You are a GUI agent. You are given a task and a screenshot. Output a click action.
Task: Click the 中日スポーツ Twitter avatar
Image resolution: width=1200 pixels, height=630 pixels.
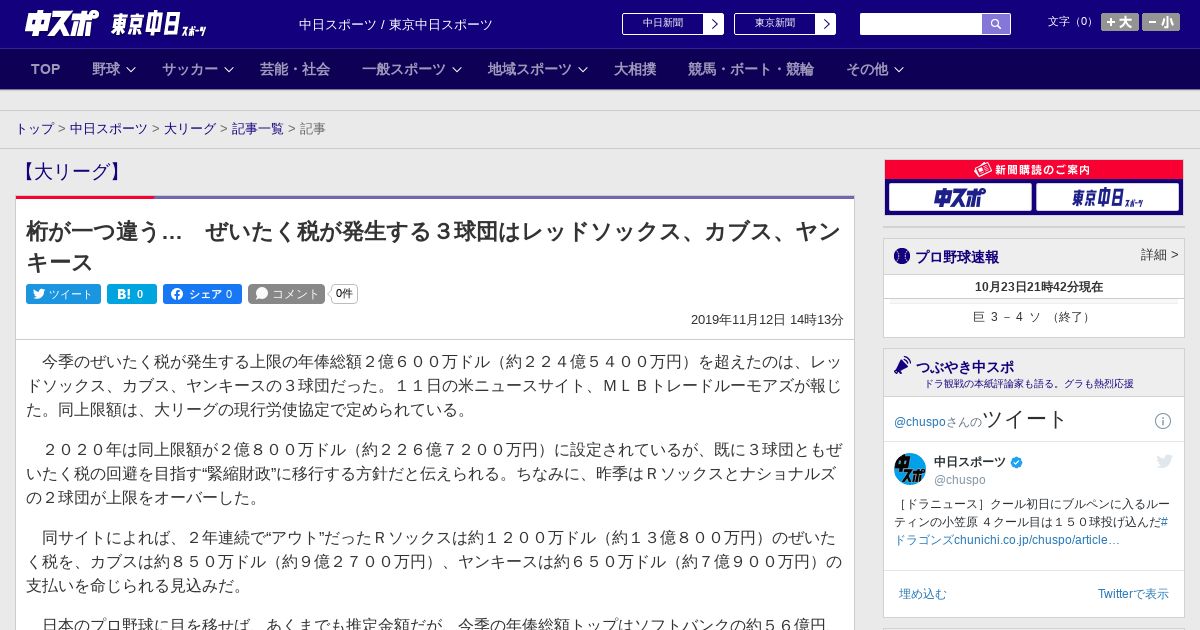point(910,469)
